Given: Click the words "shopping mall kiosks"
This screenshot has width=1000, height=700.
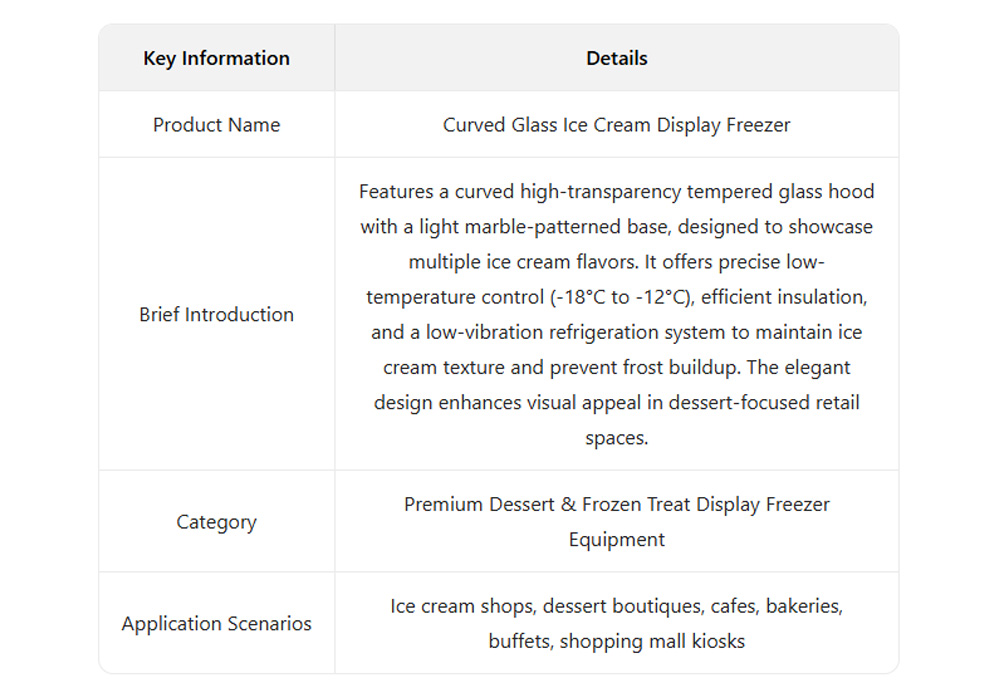Looking at the screenshot, I should pyautogui.click(x=652, y=642).
